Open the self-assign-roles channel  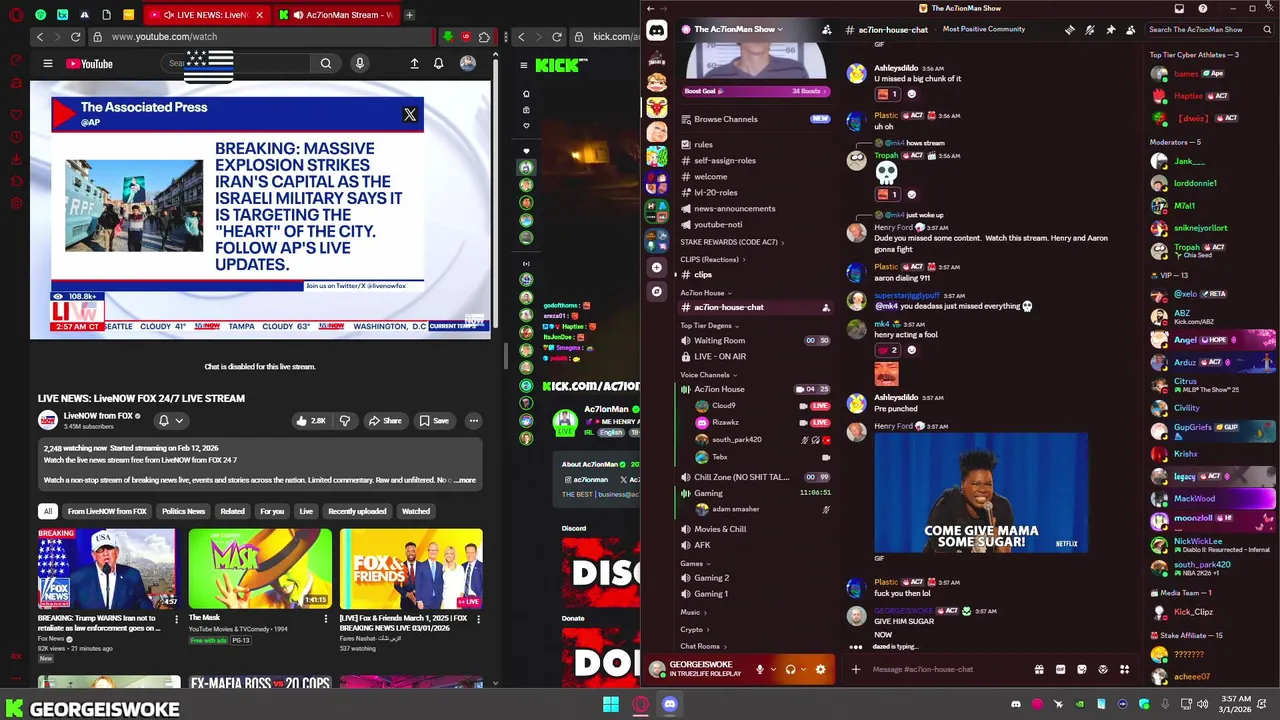pos(724,161)
